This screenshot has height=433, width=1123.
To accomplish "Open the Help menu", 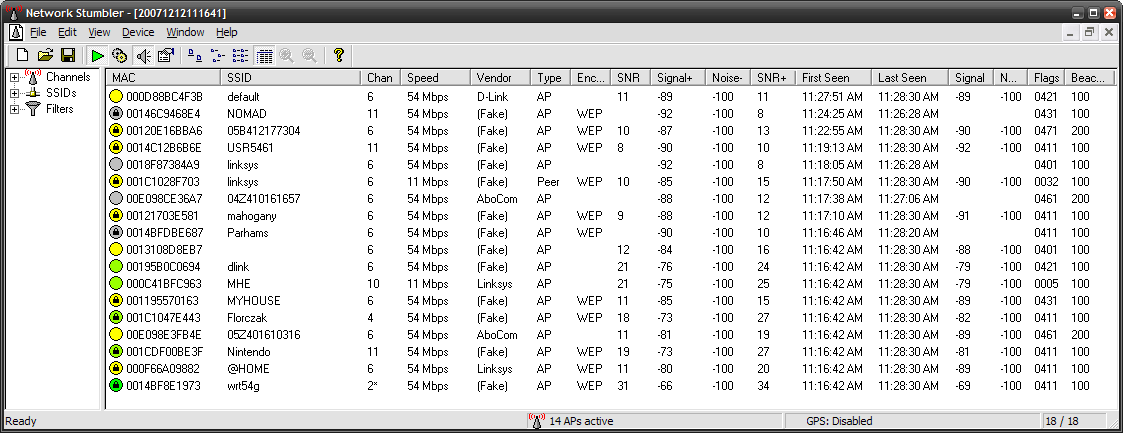I will tap(227, 32).
